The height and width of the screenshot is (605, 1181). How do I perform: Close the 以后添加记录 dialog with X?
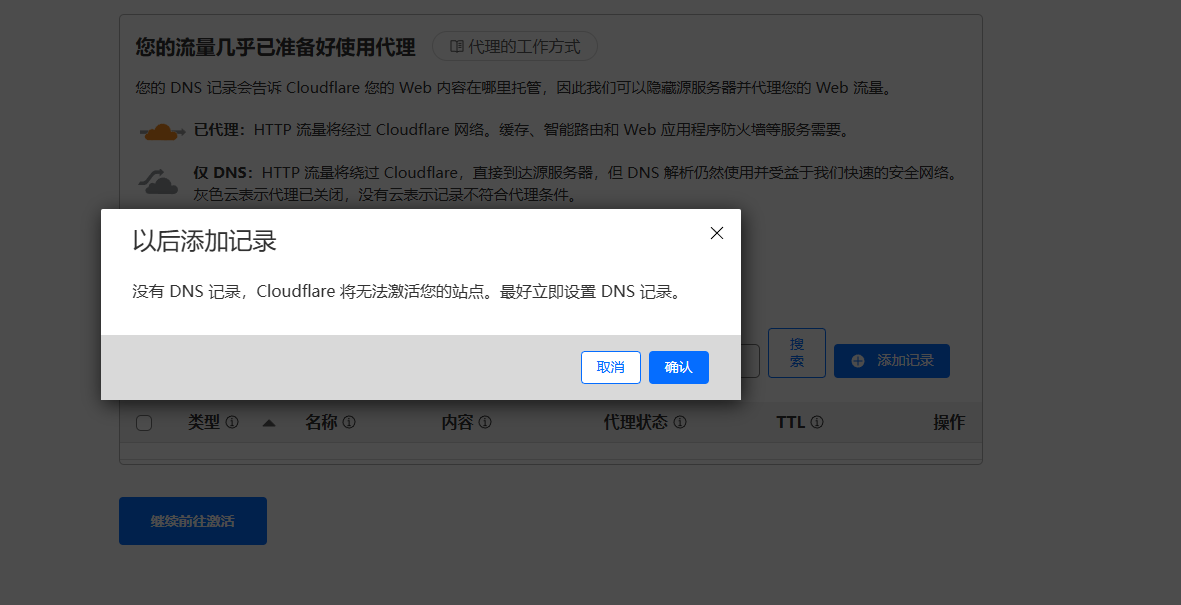pos(716,234)
